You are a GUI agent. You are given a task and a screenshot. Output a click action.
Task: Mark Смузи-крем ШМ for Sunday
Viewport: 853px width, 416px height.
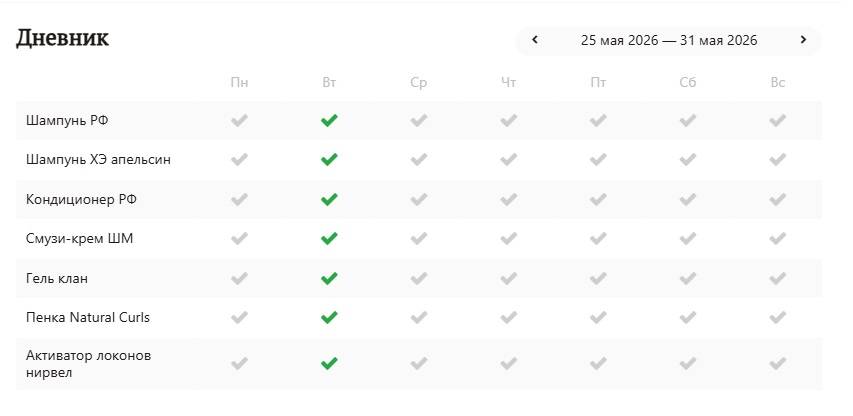coord(777,238)
